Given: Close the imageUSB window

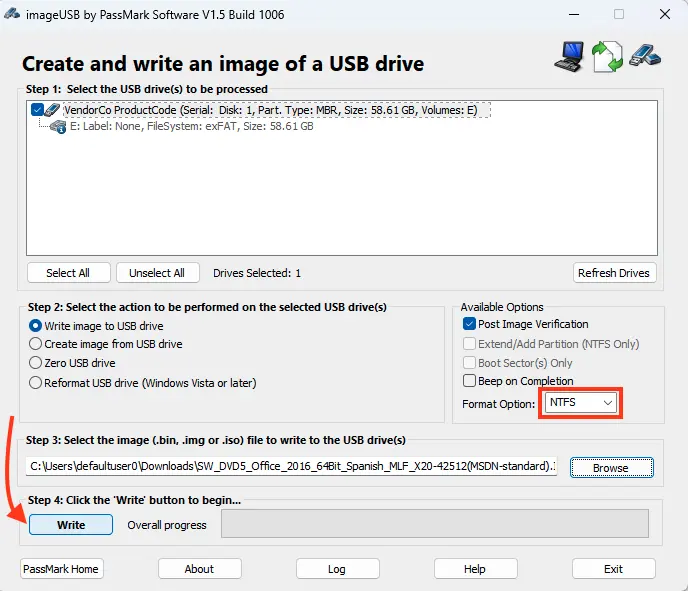Looking at the screenshot, I should click(665, 14).
